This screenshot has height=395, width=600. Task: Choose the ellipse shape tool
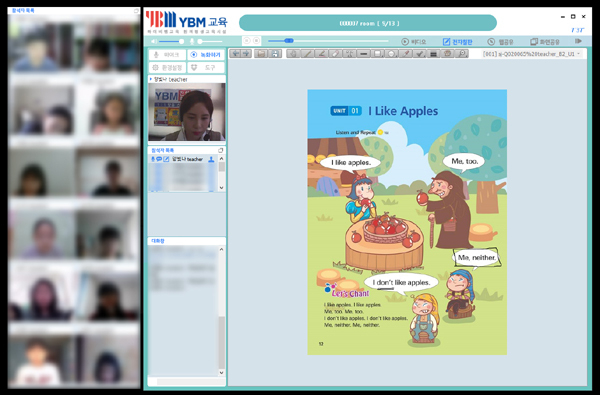click(x=391, y=54)
